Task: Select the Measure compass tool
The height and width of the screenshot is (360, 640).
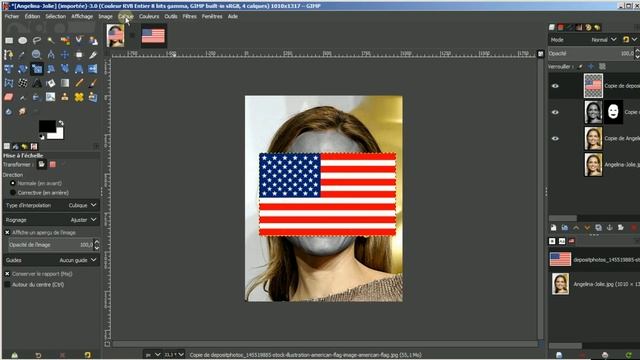Action: click(x=51, y=54)
